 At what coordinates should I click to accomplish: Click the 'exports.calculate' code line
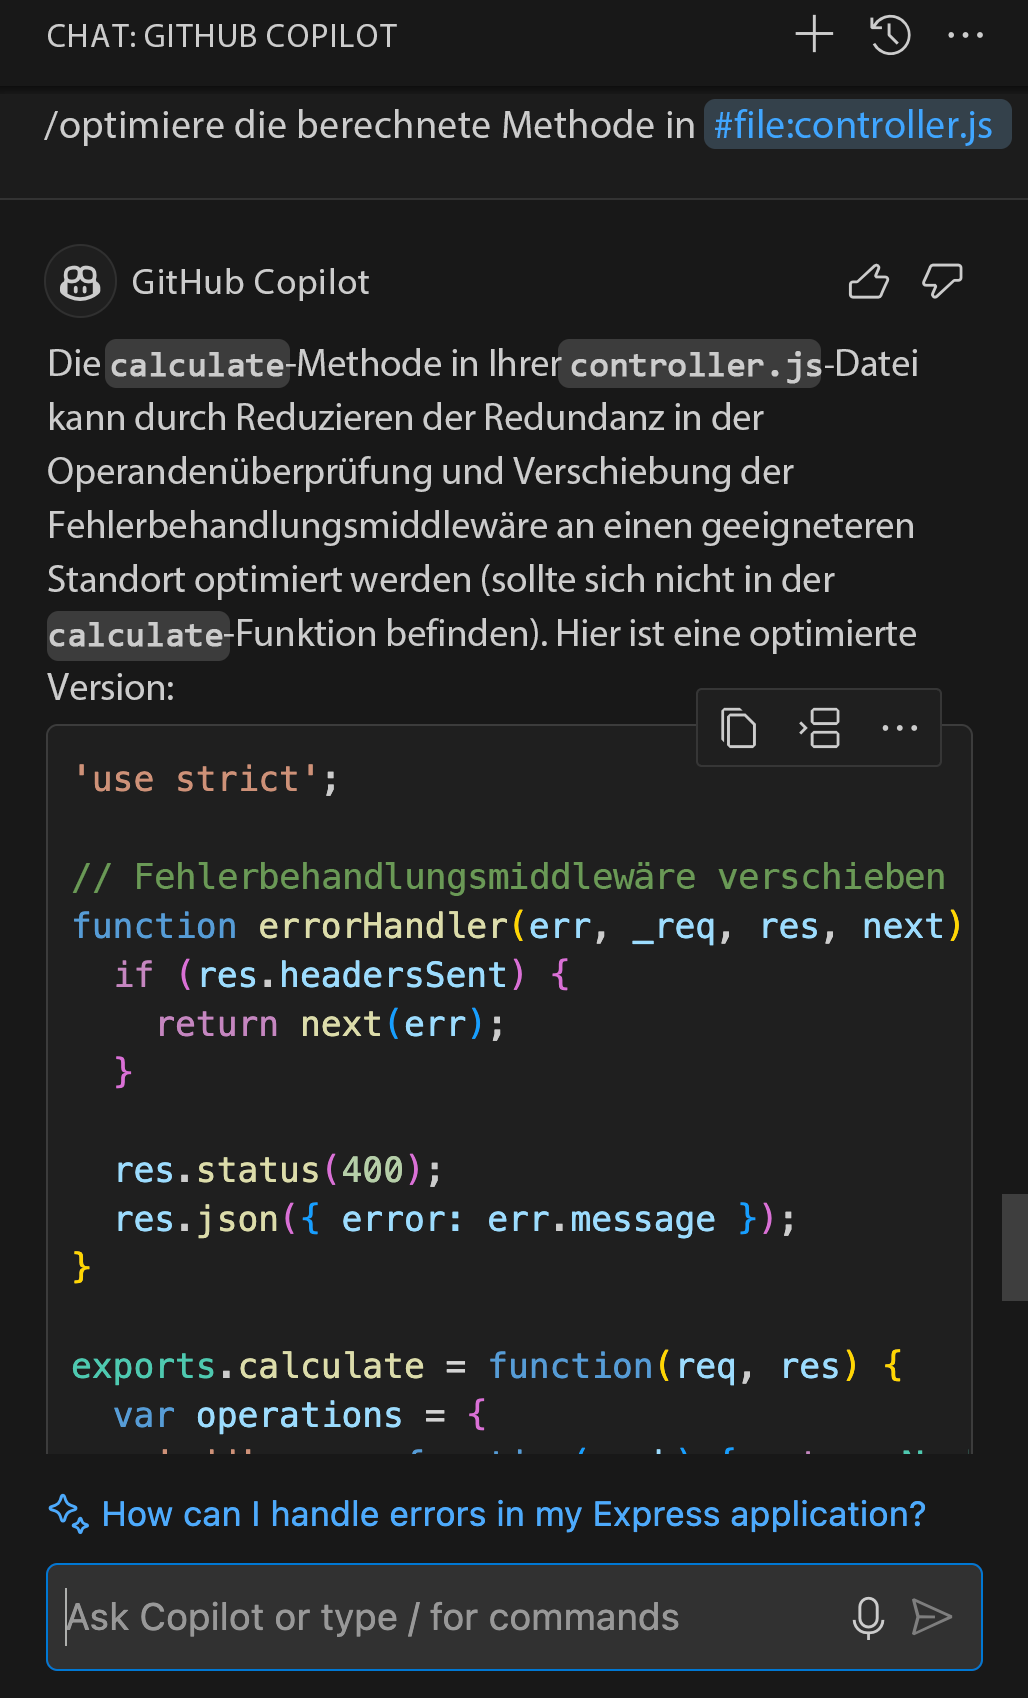tap(487, 1366)
